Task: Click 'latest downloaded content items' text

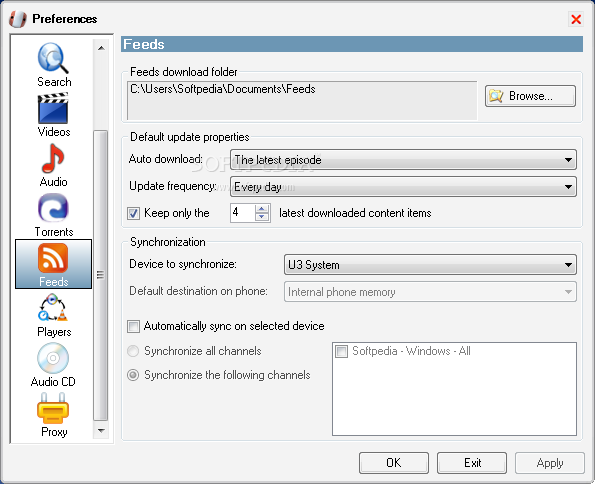Action: point(355,213)
